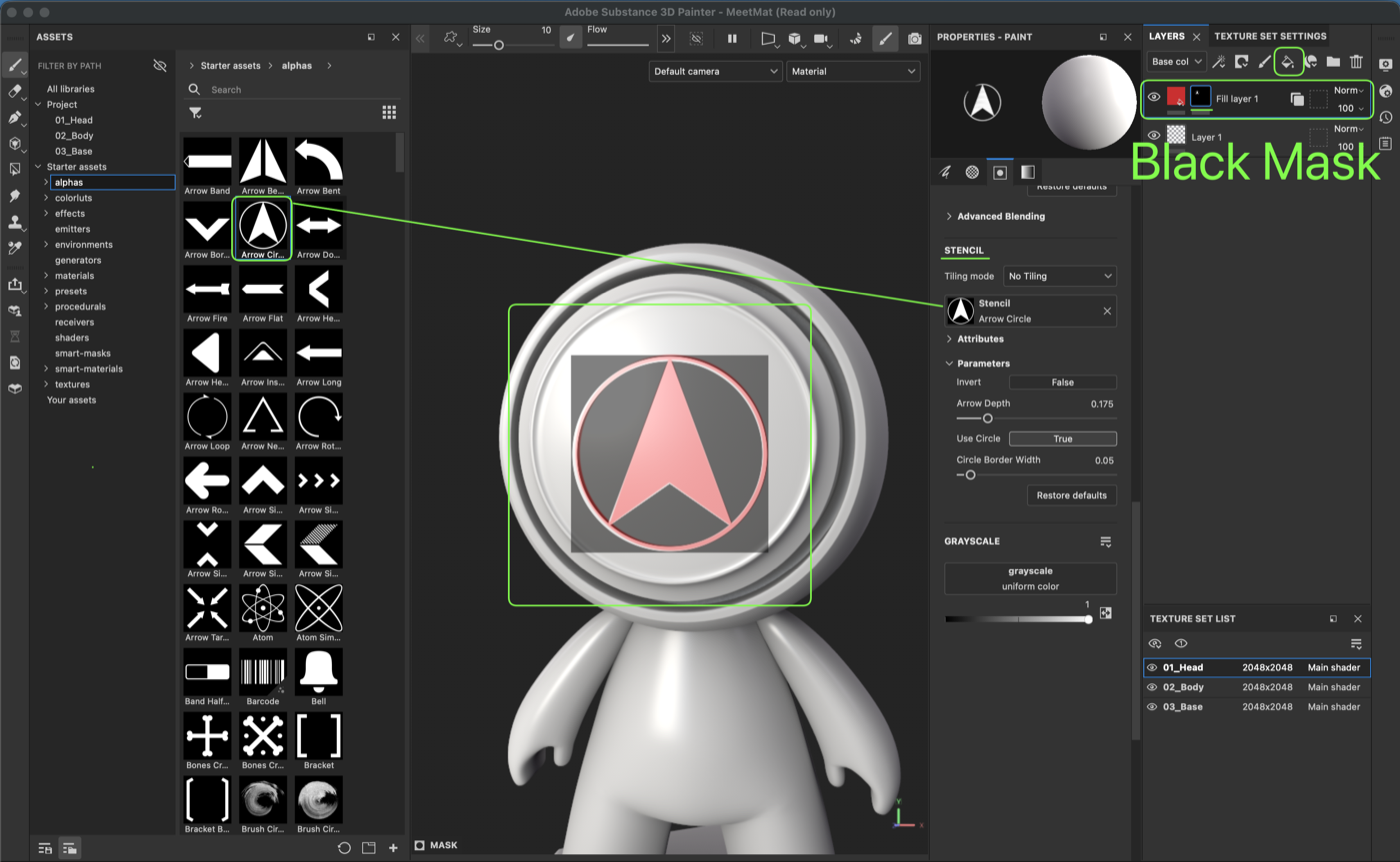
Task: Open the grayscale options icon in Properties
Action: pos(1105,541)
